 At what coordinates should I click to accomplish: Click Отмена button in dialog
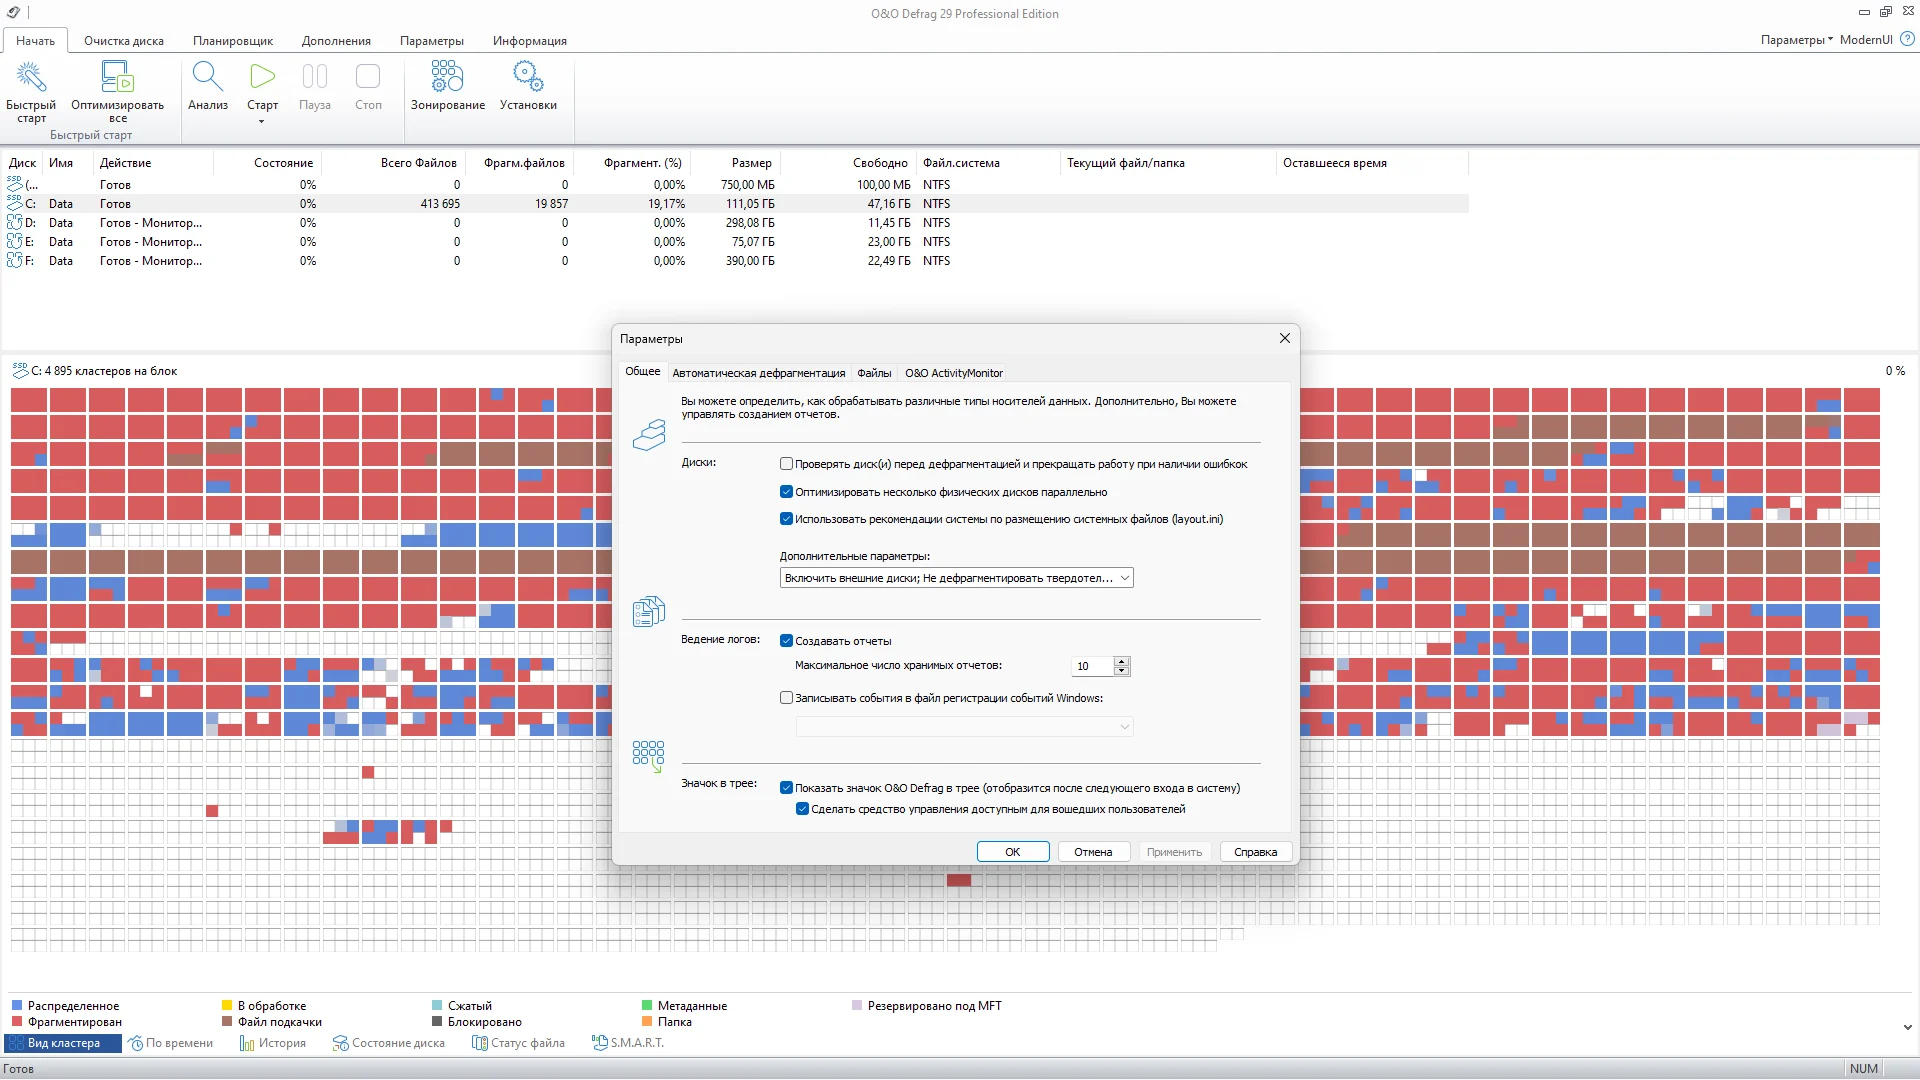[1093, 852]
